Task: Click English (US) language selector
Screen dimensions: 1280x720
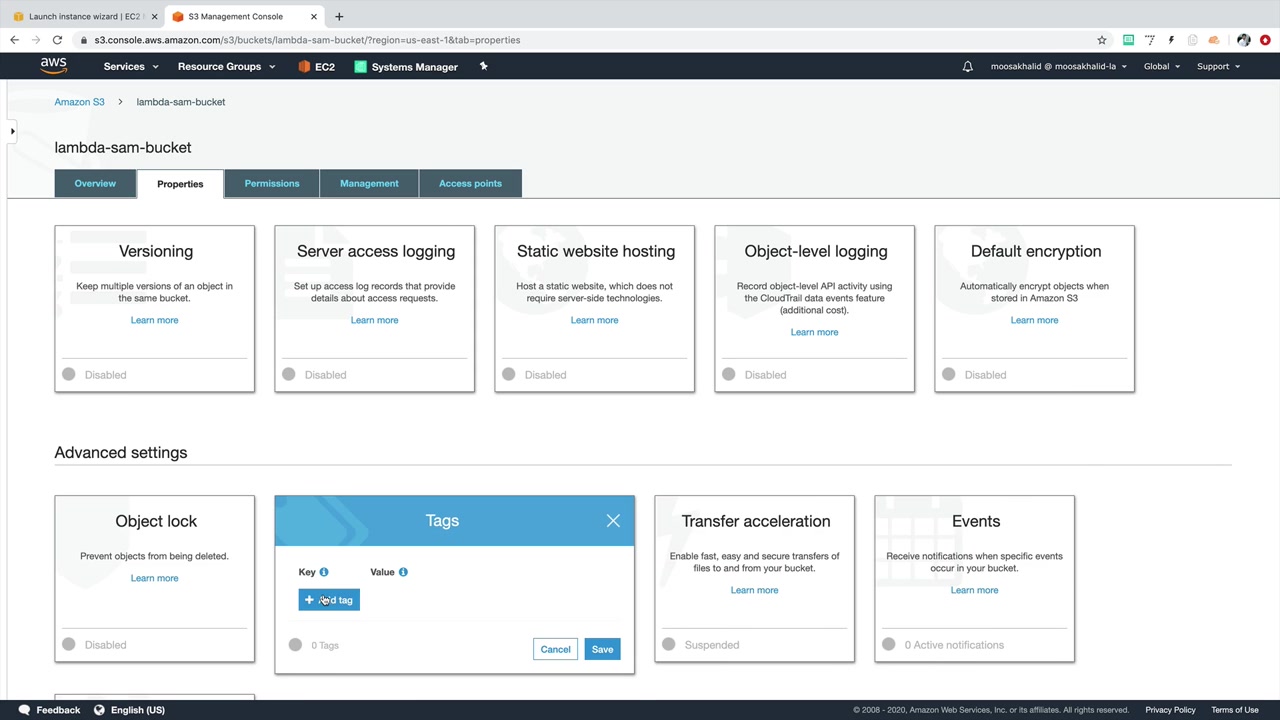Action: tap(138, 710)
